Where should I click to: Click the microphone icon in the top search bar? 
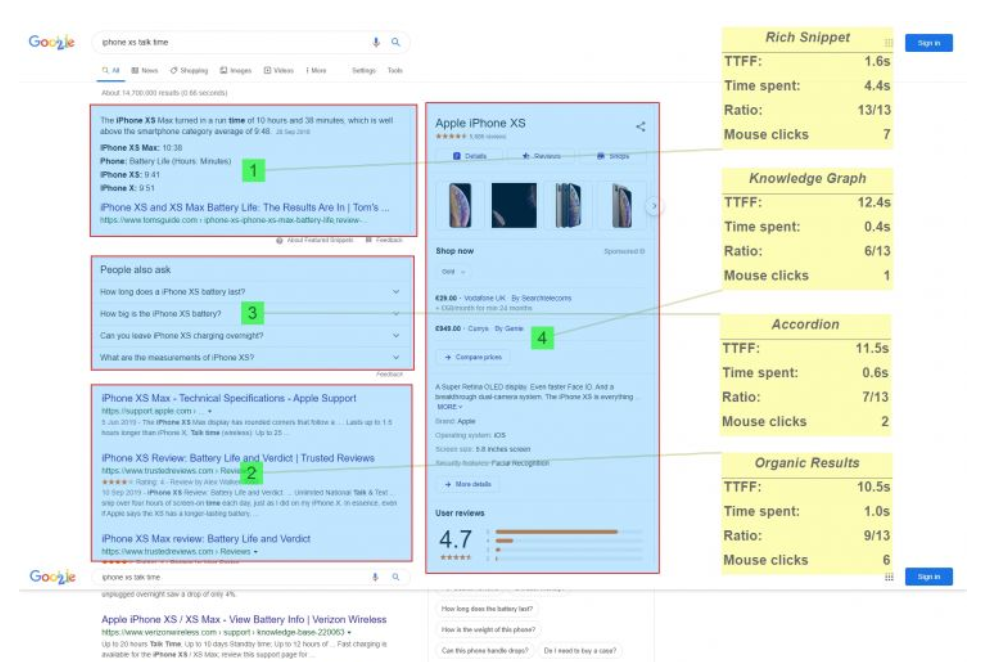(x=376, y=42)
